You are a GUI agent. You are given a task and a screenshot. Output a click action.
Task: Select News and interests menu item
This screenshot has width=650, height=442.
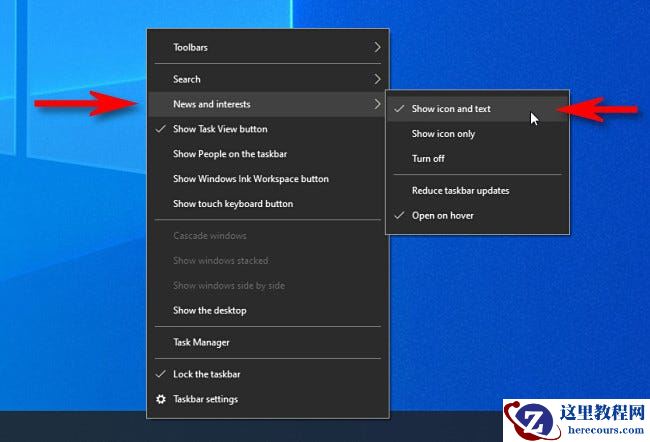click(x=268, y=104)
